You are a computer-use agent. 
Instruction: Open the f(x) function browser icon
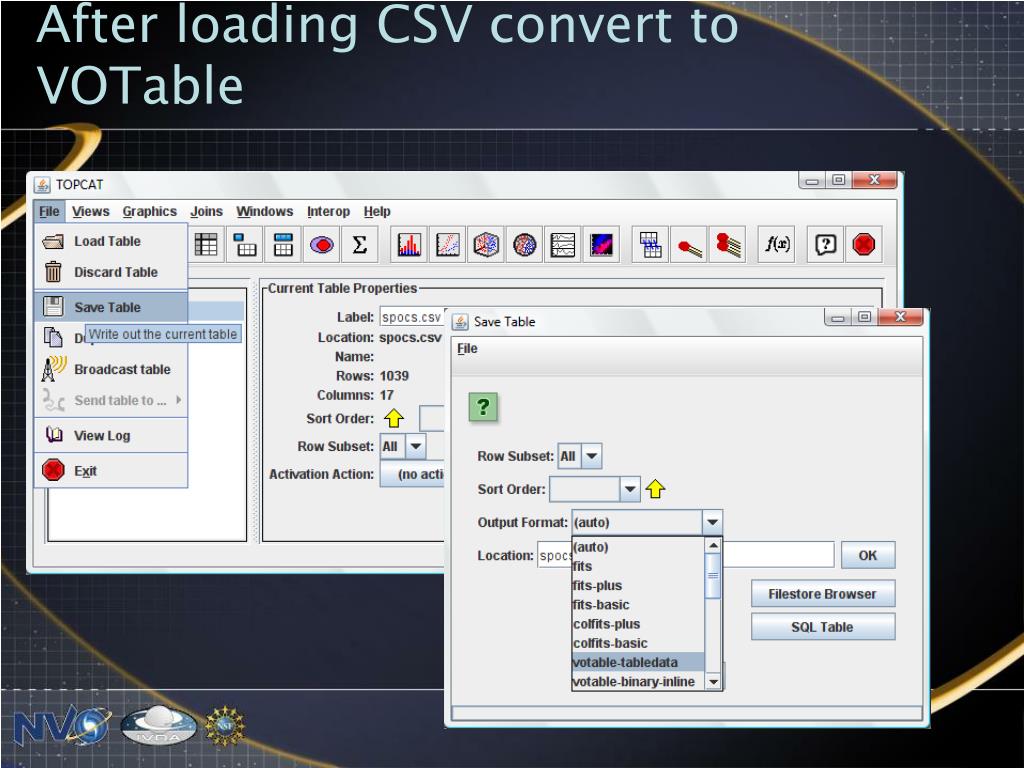click(776, 245)
